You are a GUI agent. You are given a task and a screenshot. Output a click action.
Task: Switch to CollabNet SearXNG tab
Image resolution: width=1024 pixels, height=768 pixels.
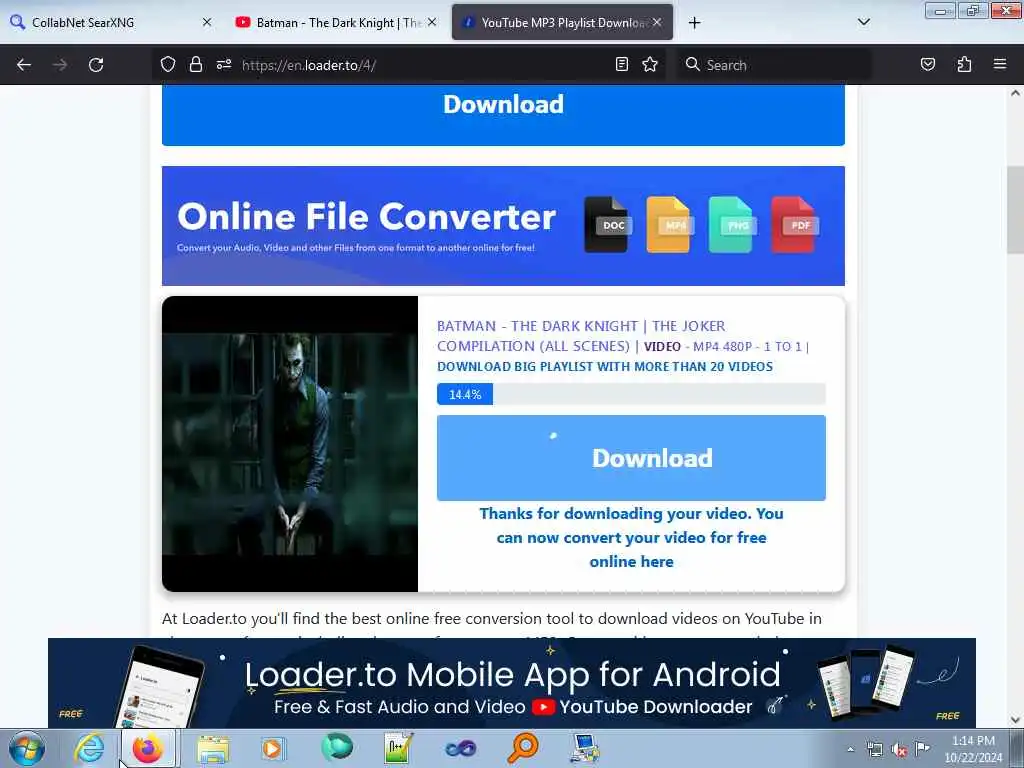tap(111, 23)
